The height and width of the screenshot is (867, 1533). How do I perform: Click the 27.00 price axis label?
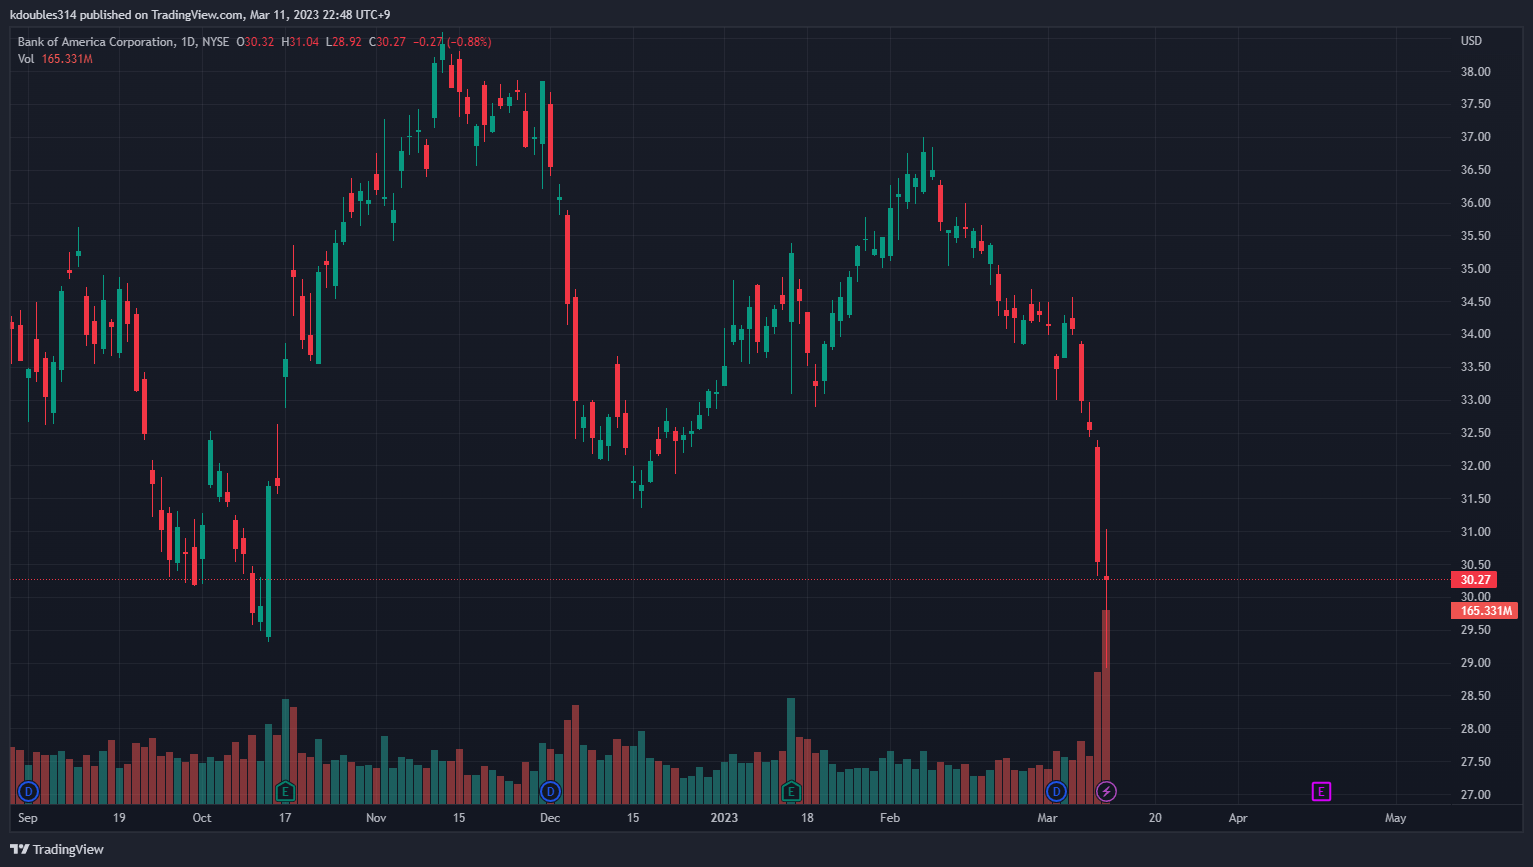coord(1475,795)
